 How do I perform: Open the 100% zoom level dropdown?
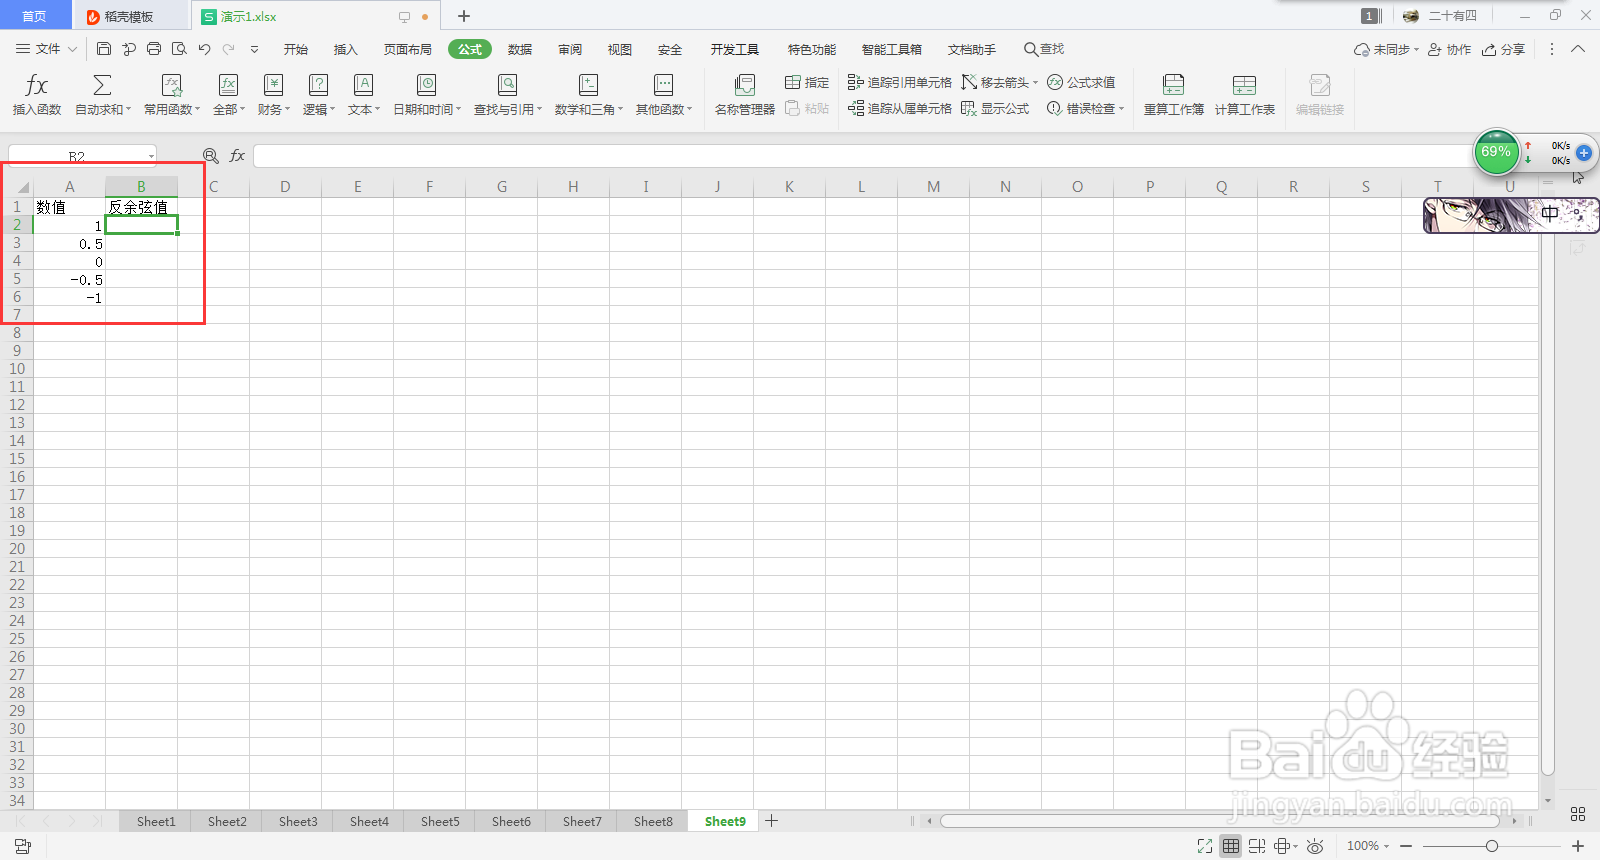point(1367,846)
